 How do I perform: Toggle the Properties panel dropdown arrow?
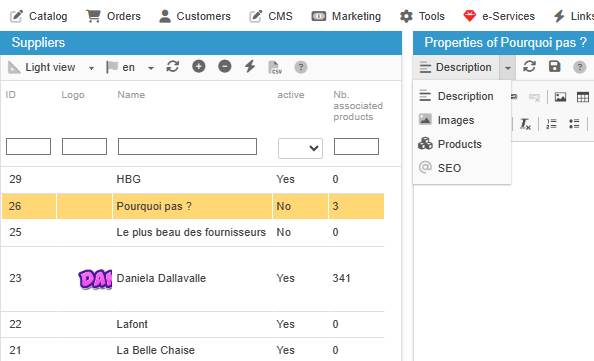(508, 68)
